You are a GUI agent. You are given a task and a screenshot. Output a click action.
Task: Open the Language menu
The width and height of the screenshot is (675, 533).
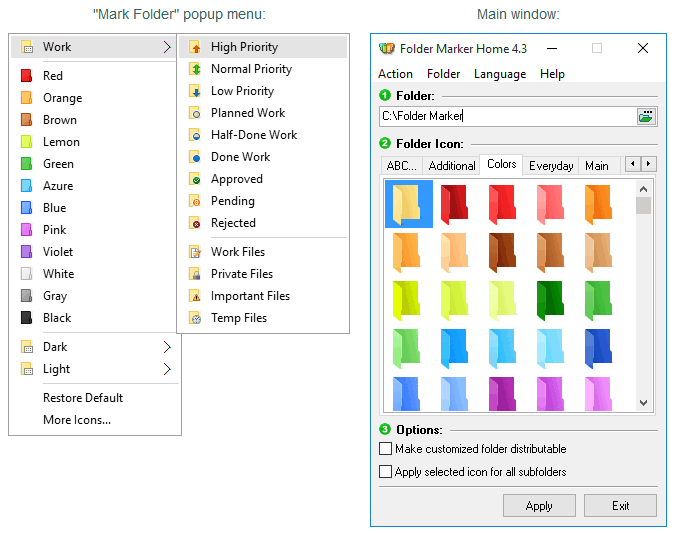(x=500, y=74)
